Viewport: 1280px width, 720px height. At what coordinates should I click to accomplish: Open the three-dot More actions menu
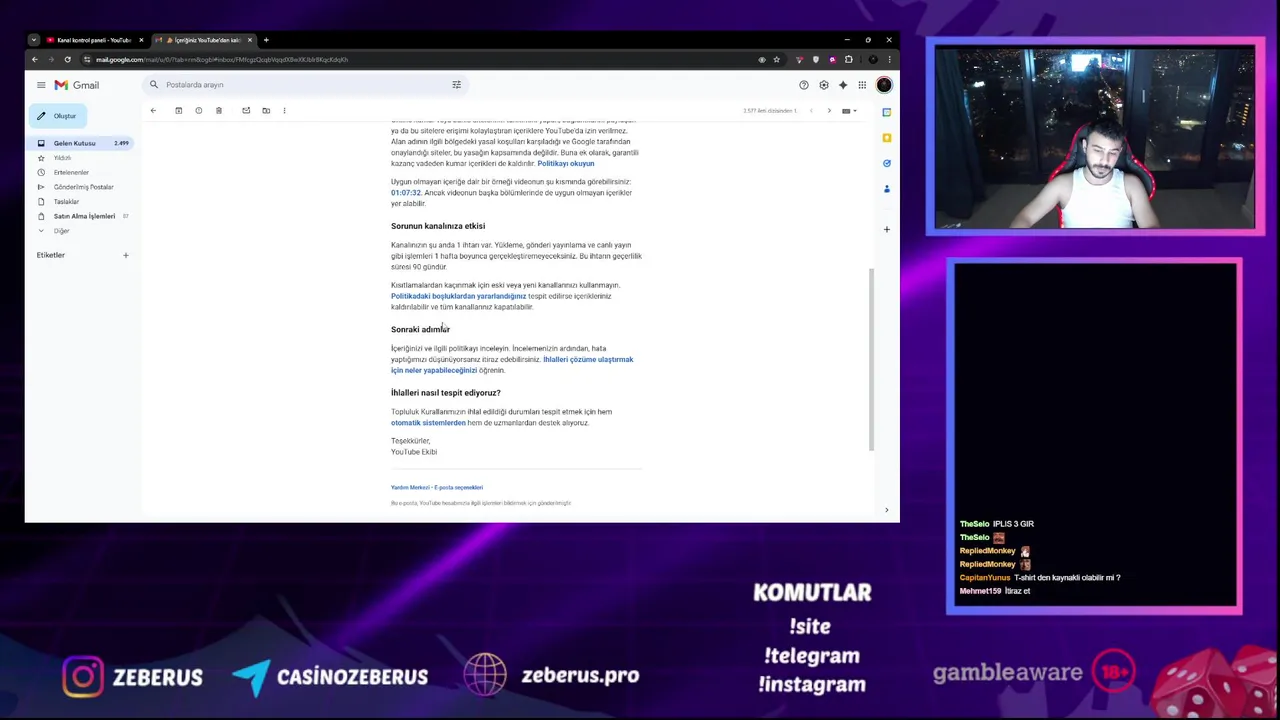(284, 110)
